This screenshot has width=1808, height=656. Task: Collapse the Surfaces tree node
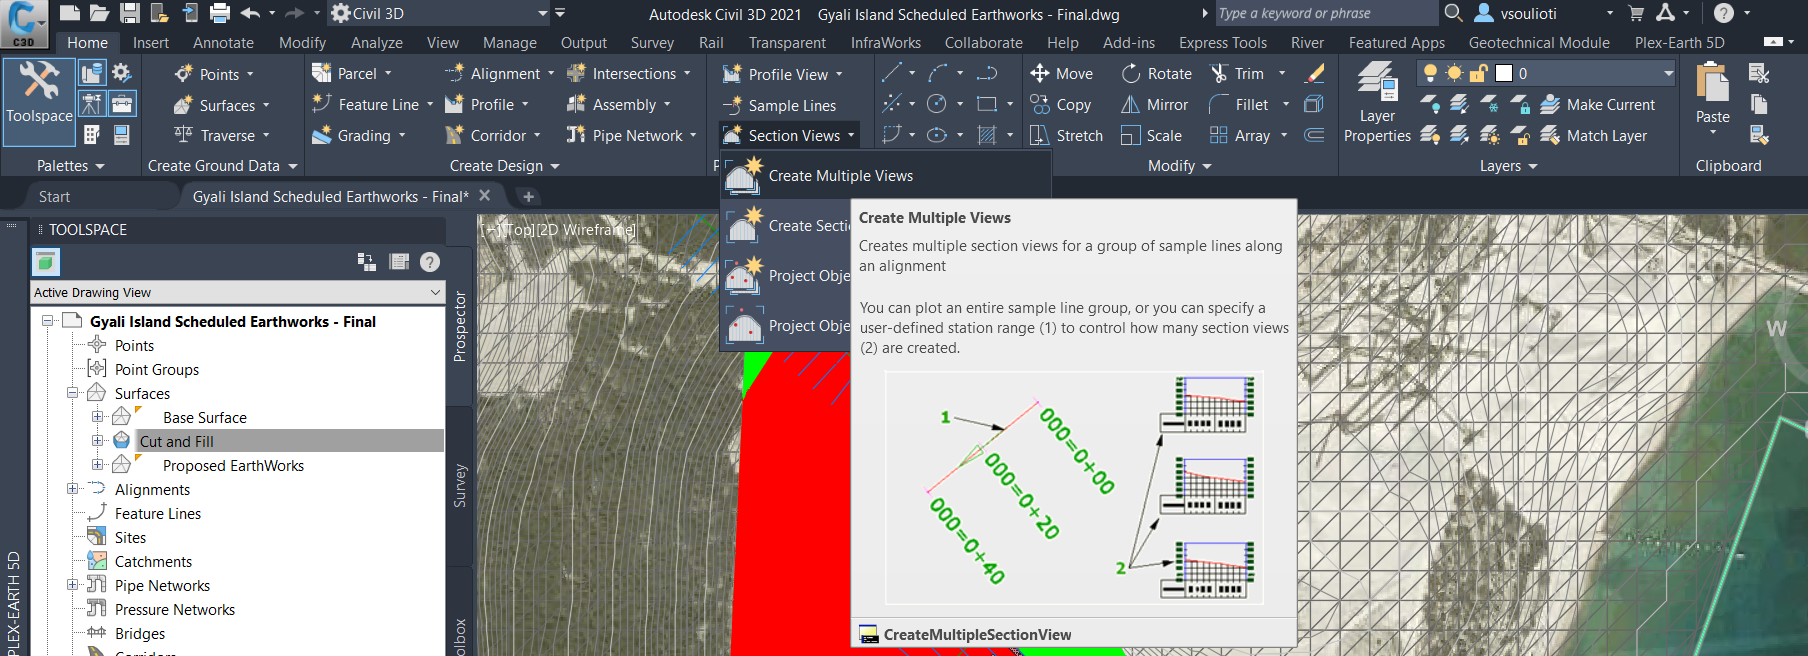pyautogui.click(x=73, y=393)
